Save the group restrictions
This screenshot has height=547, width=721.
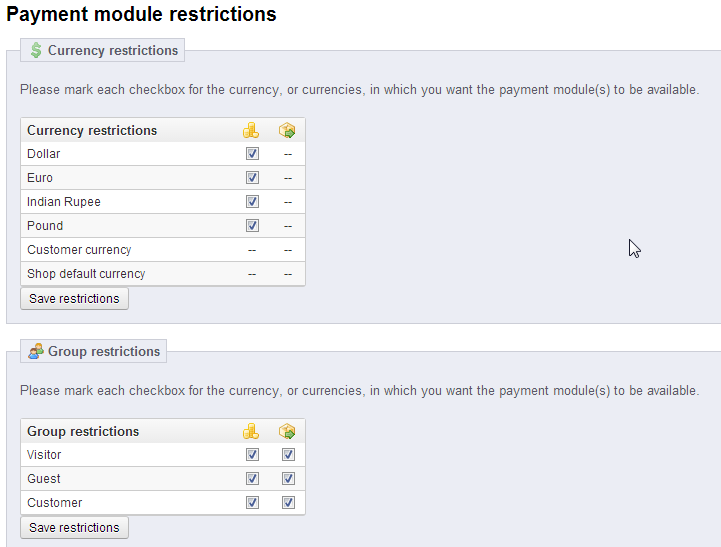click(x=74, y=527)
